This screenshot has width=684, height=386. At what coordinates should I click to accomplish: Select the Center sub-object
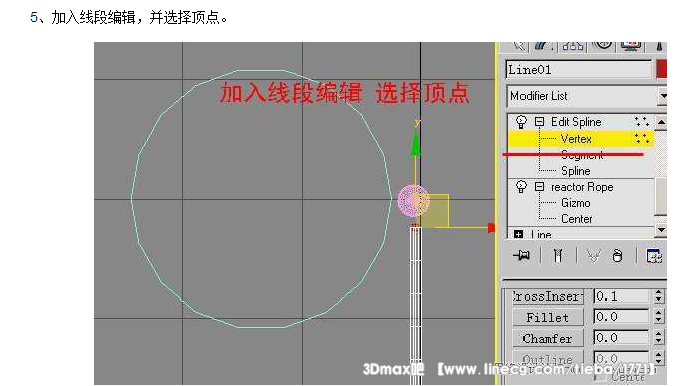(x=576, y=219)
